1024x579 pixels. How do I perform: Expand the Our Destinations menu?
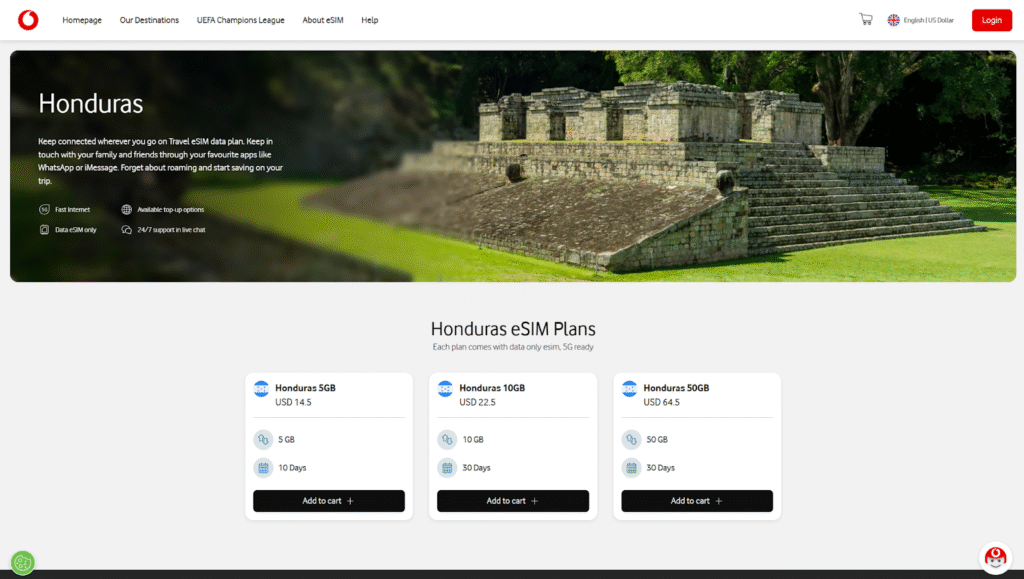pyautogui.click(x=148, y=19)
